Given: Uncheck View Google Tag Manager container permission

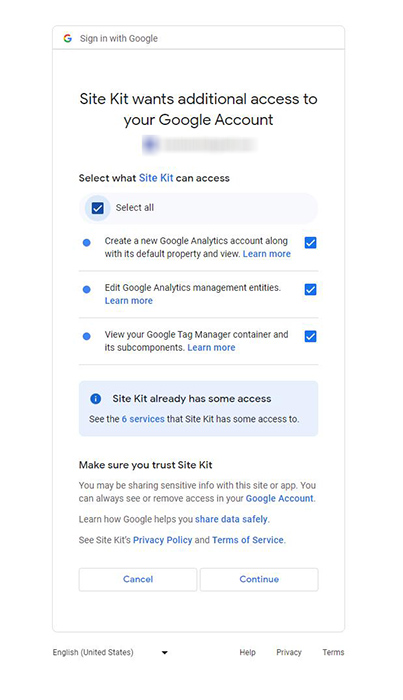Looking at the screenshot, I should (311, 336).
